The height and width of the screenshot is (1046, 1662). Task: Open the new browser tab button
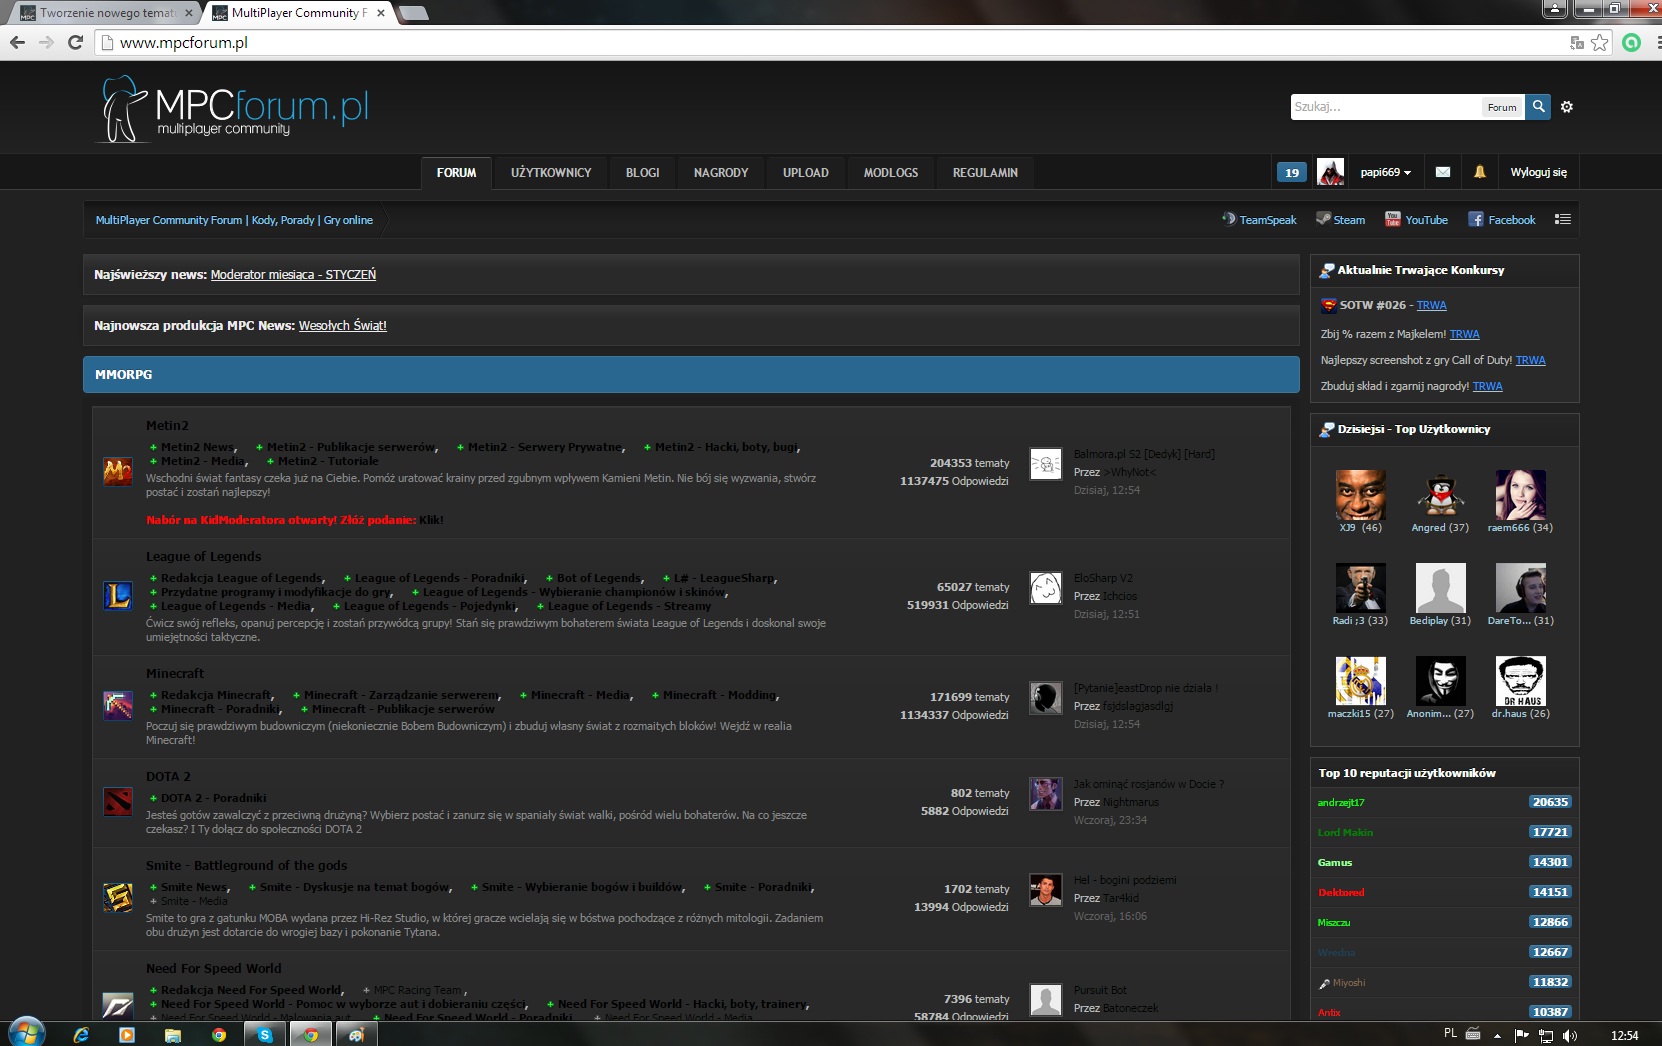pyautogui.click(x=413, y=13)
